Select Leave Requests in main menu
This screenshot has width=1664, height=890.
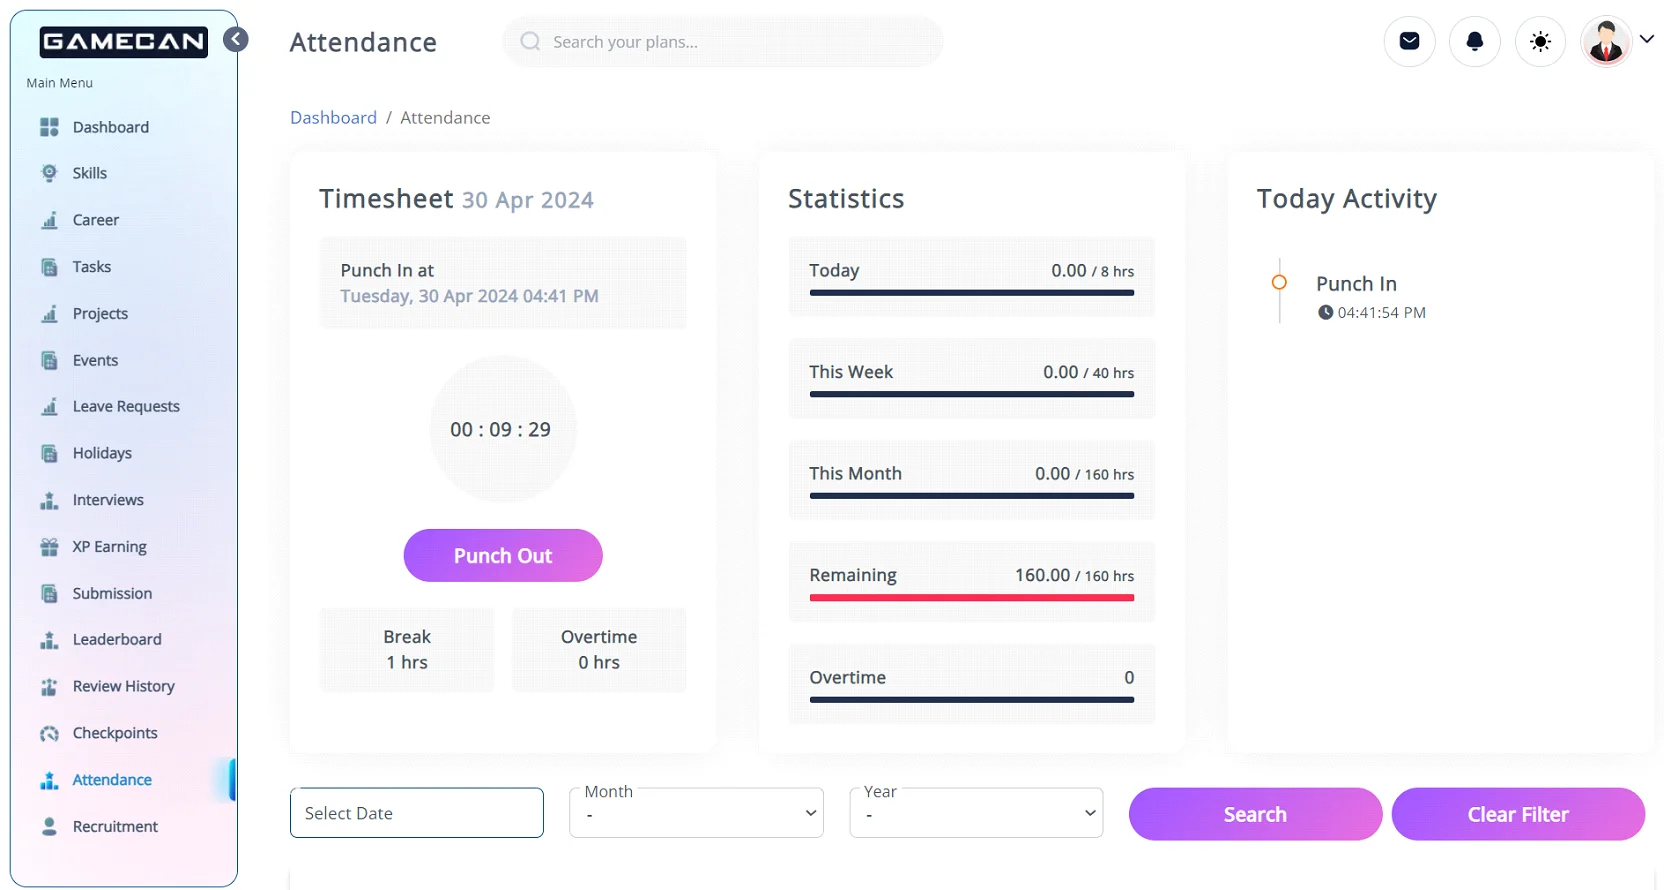click(x=124, y=407)
